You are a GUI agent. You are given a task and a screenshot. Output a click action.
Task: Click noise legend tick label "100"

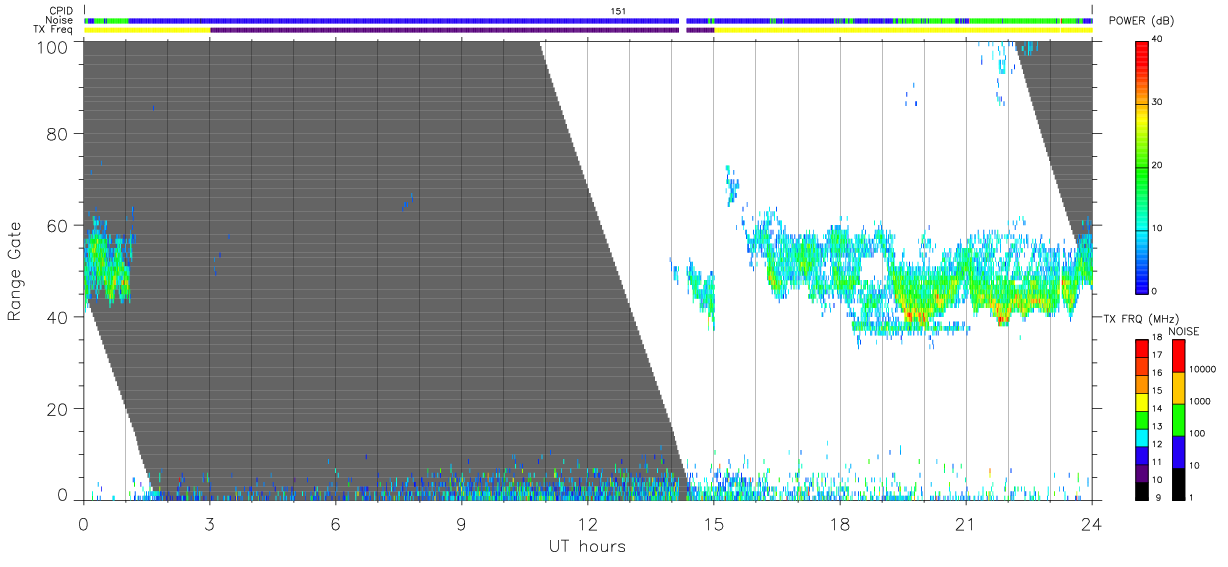coord(1196,433)
